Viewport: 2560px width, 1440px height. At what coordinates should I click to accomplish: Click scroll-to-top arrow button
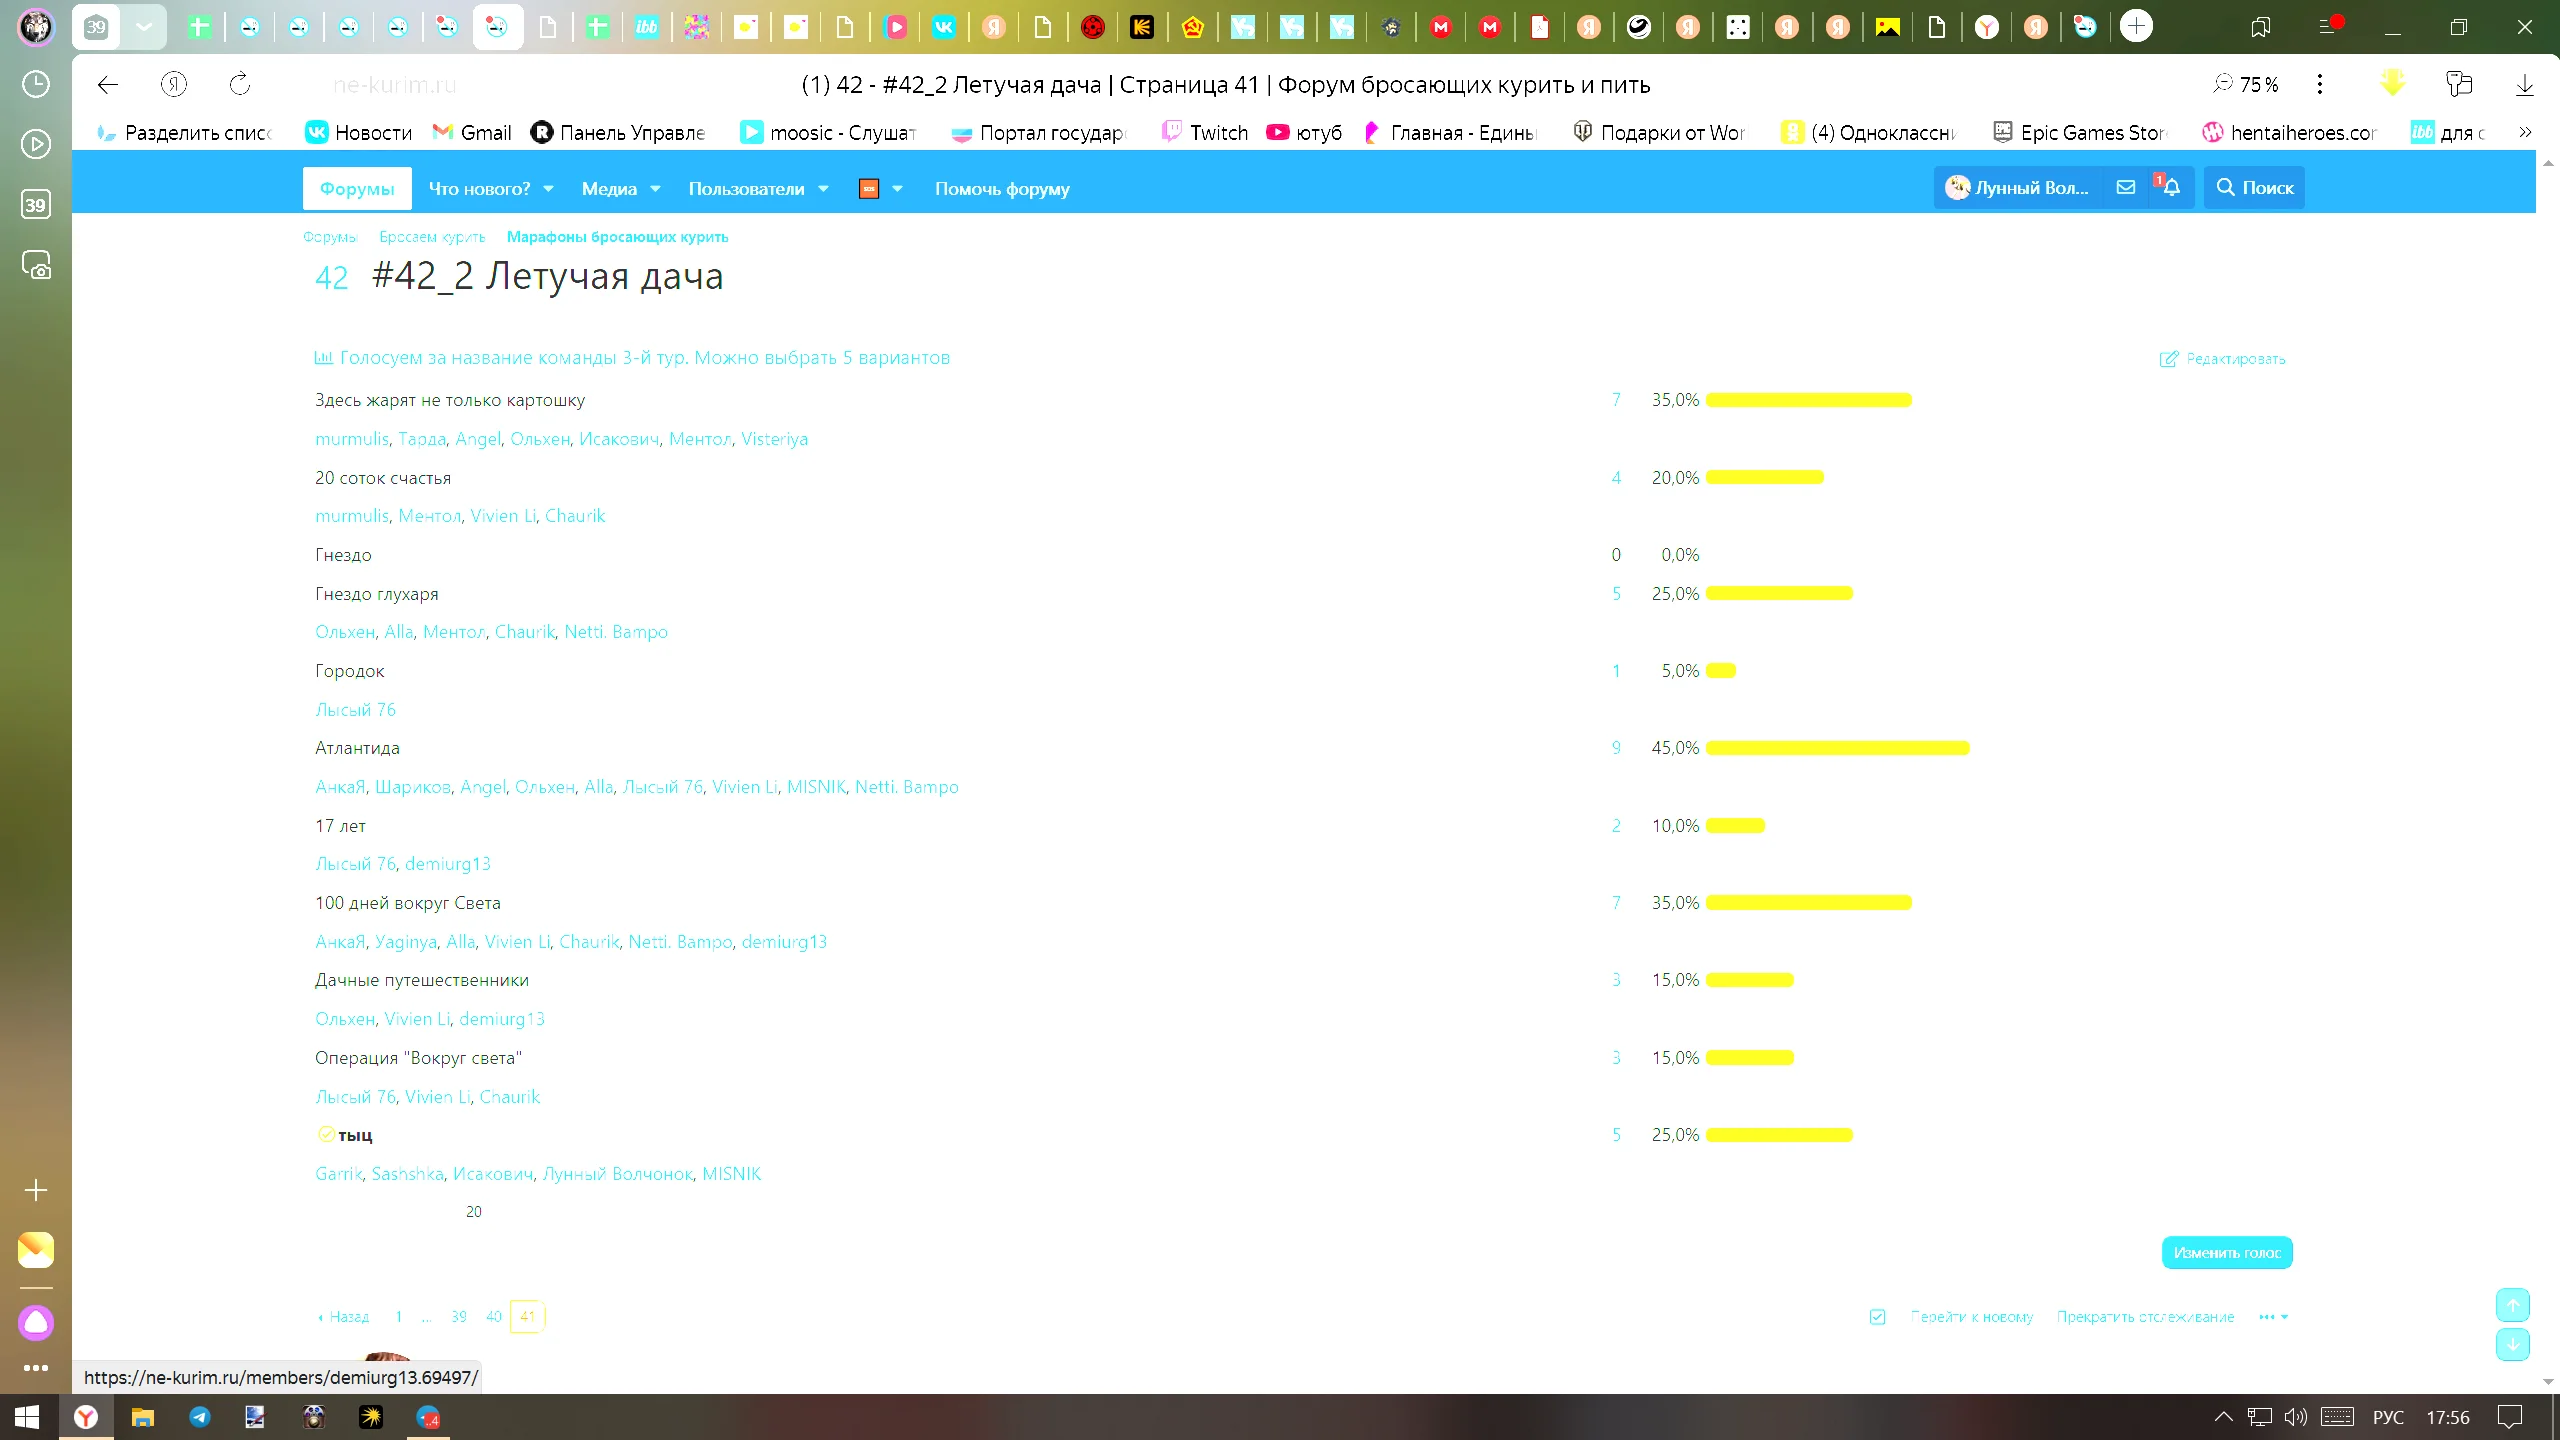coord(2512,1305)
